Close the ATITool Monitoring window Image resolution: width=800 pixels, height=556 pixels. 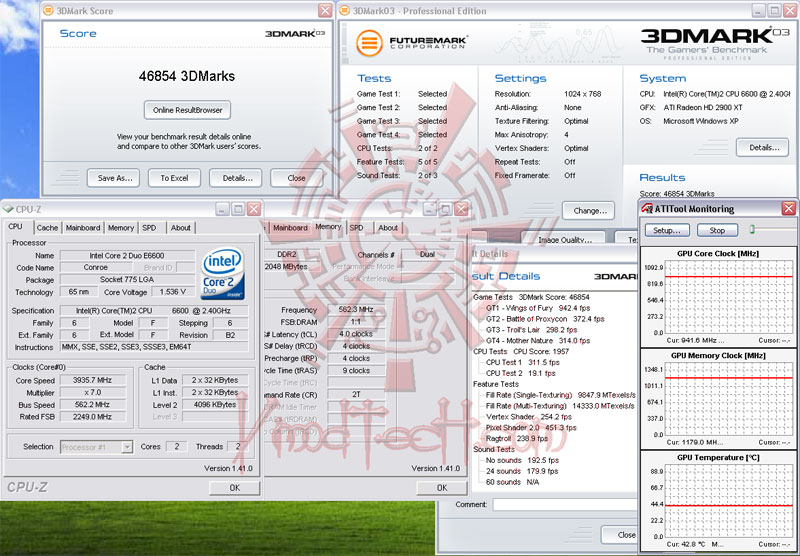(x=789, y=208)
